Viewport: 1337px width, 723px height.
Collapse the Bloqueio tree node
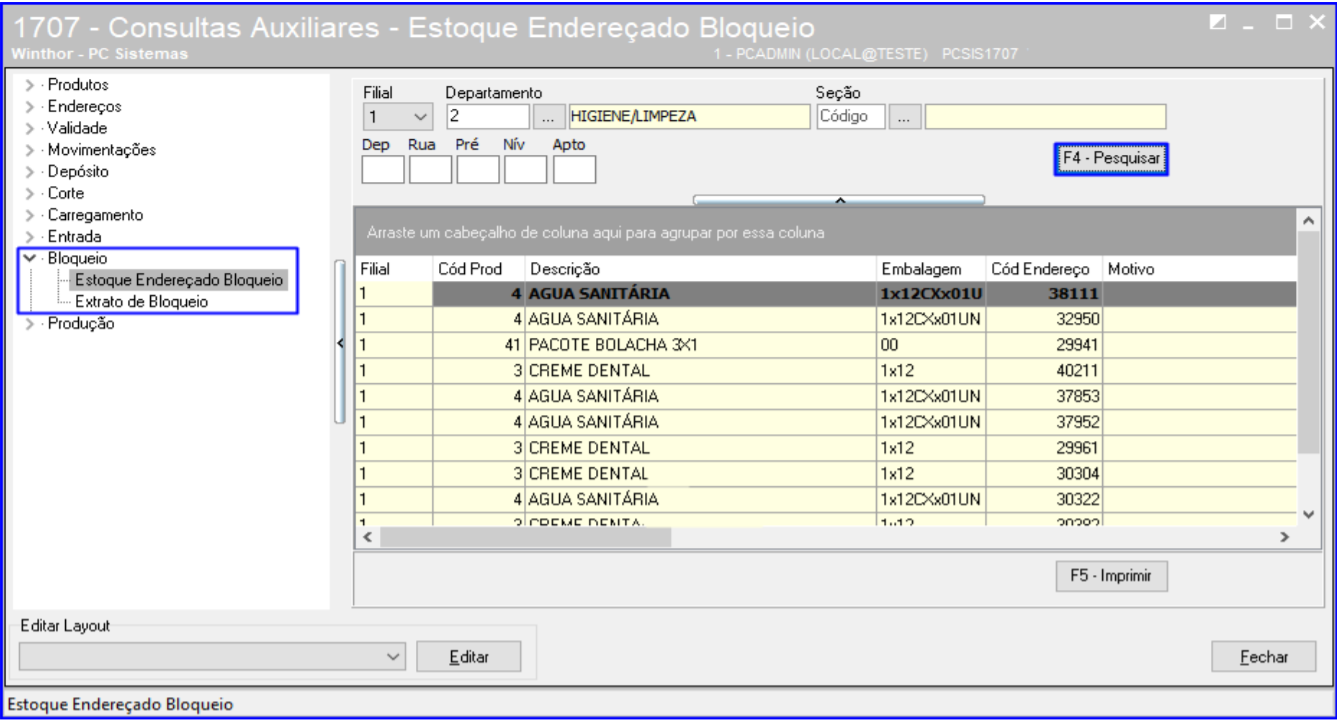(x=27, y=259)
